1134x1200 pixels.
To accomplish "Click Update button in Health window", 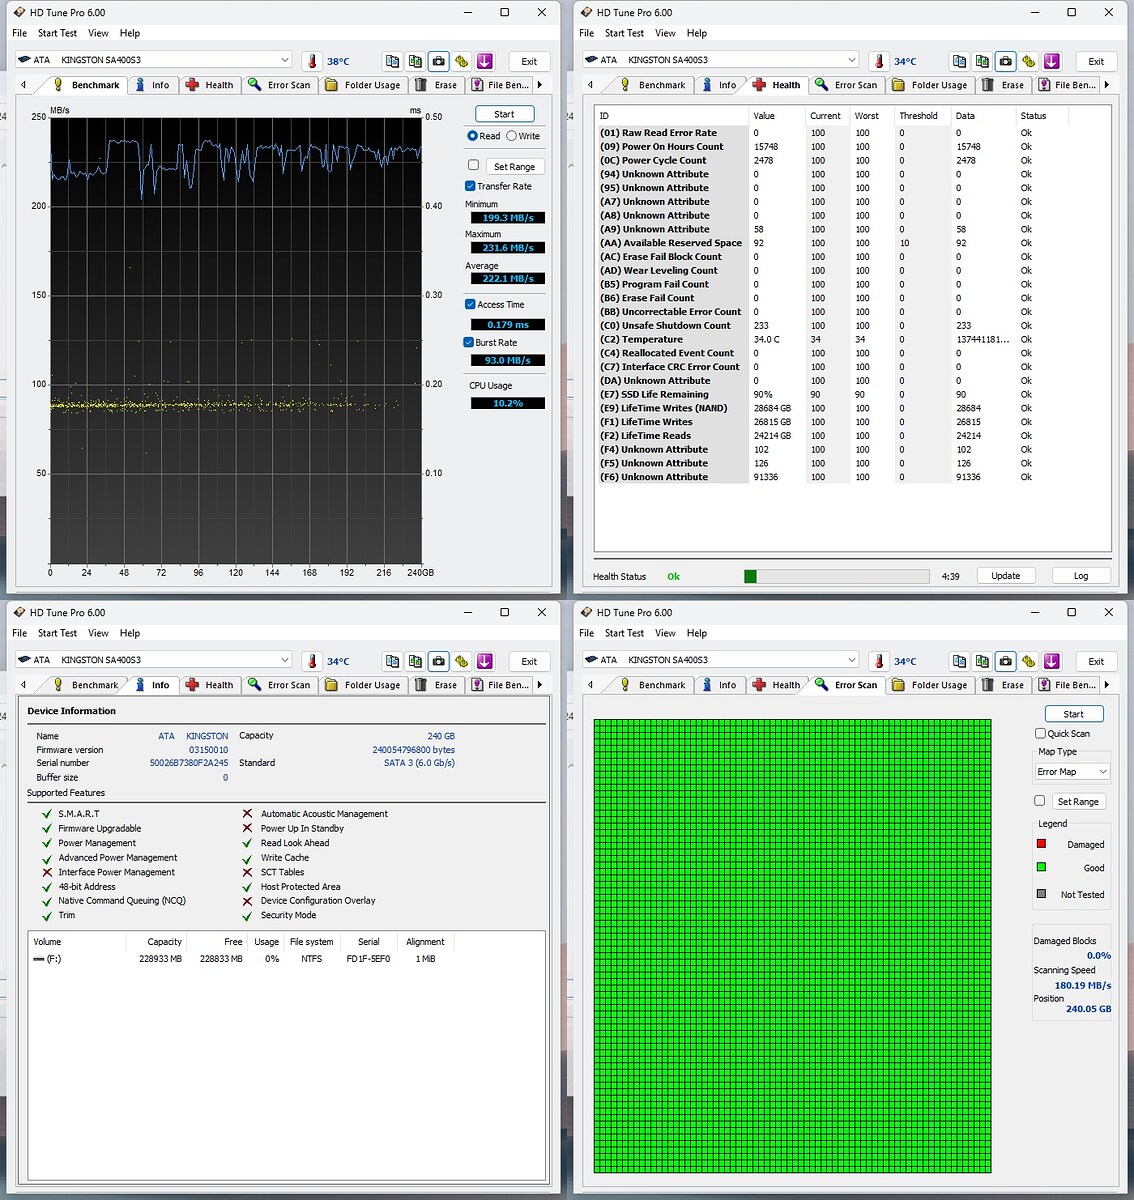I will [x=1005, y=576].
